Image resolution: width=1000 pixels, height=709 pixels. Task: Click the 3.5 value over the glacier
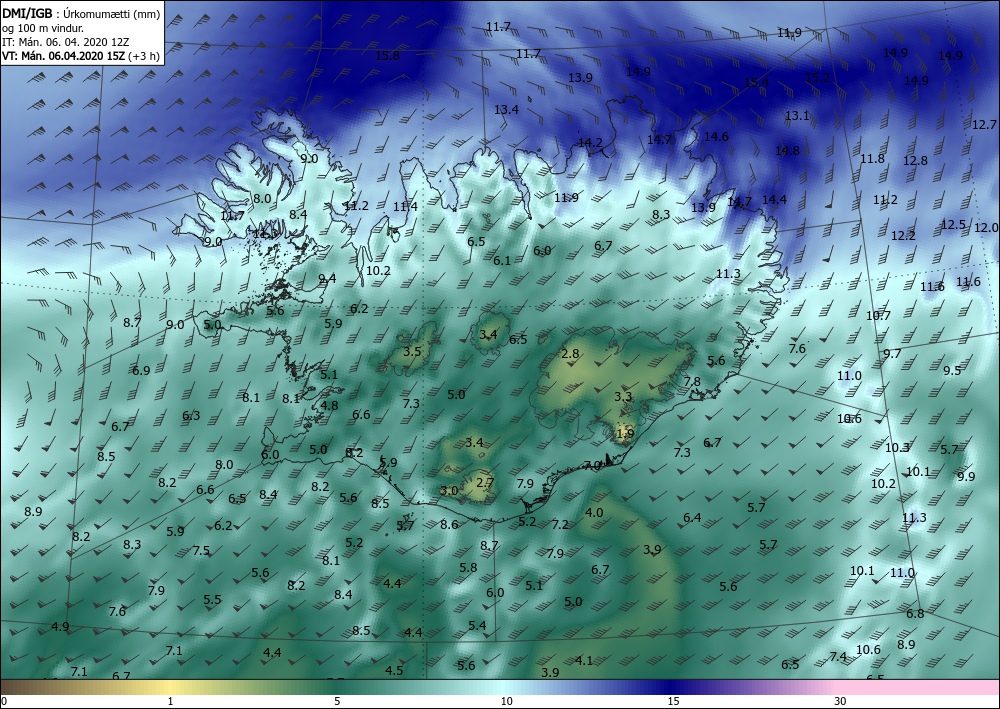[x=413, y=352]
